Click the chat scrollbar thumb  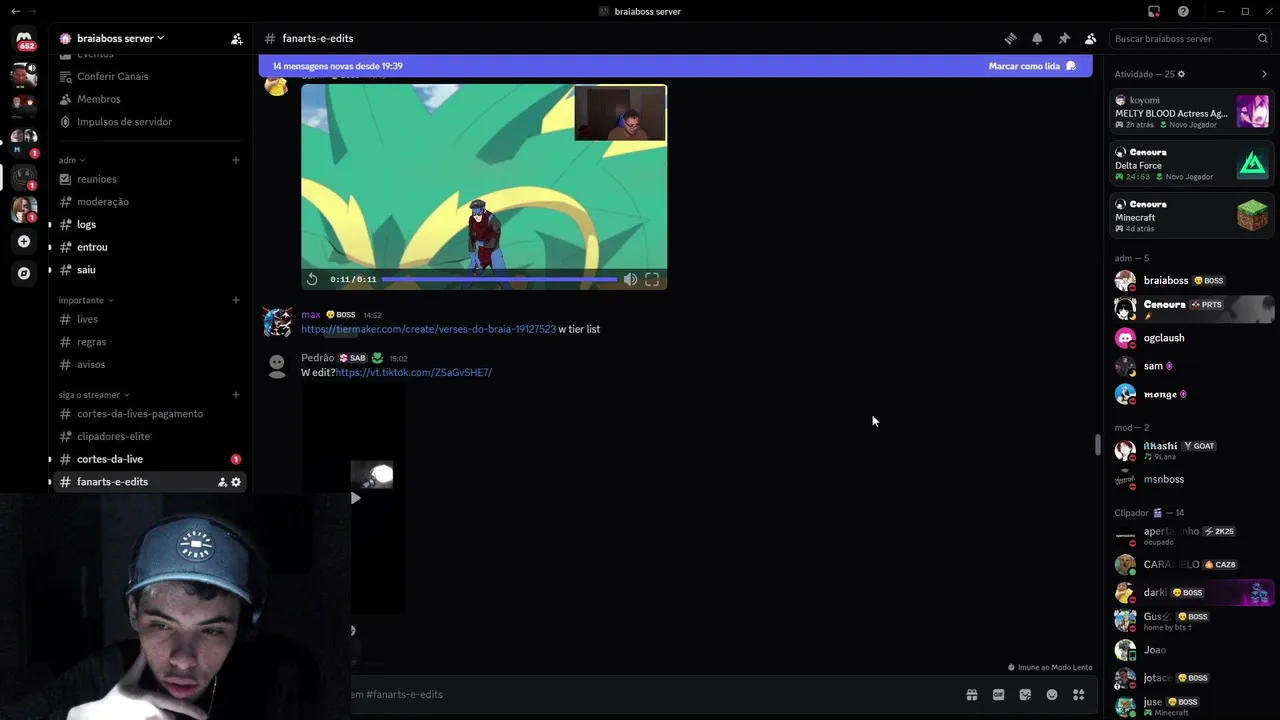click(x=1097, y=445)
